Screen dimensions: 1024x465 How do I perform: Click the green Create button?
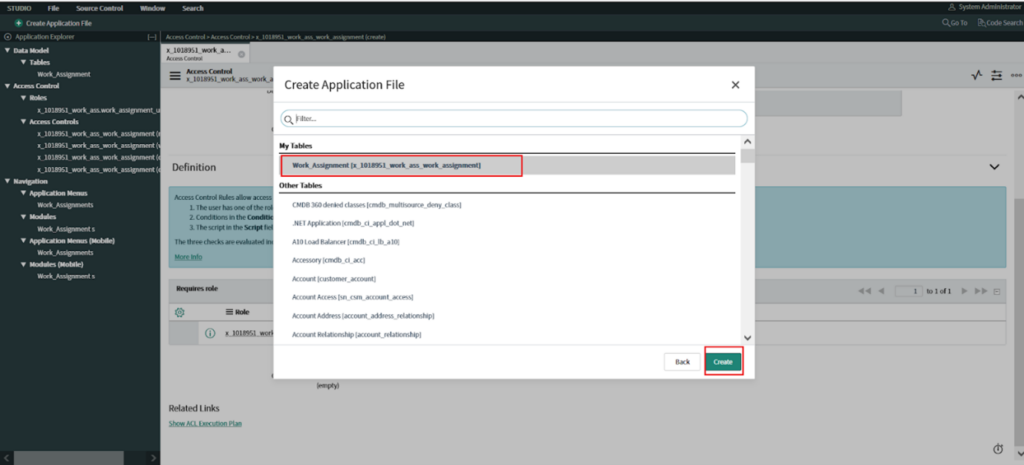tap(722, 361)
